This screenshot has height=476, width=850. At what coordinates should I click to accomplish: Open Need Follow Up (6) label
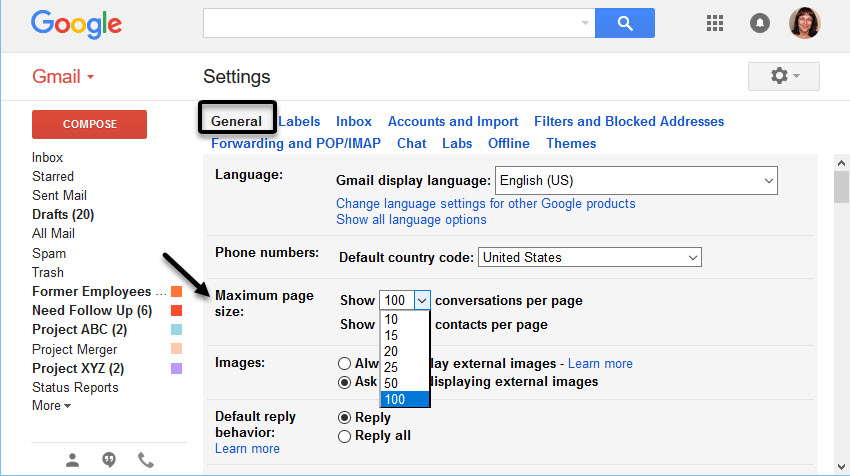[92, 310]
